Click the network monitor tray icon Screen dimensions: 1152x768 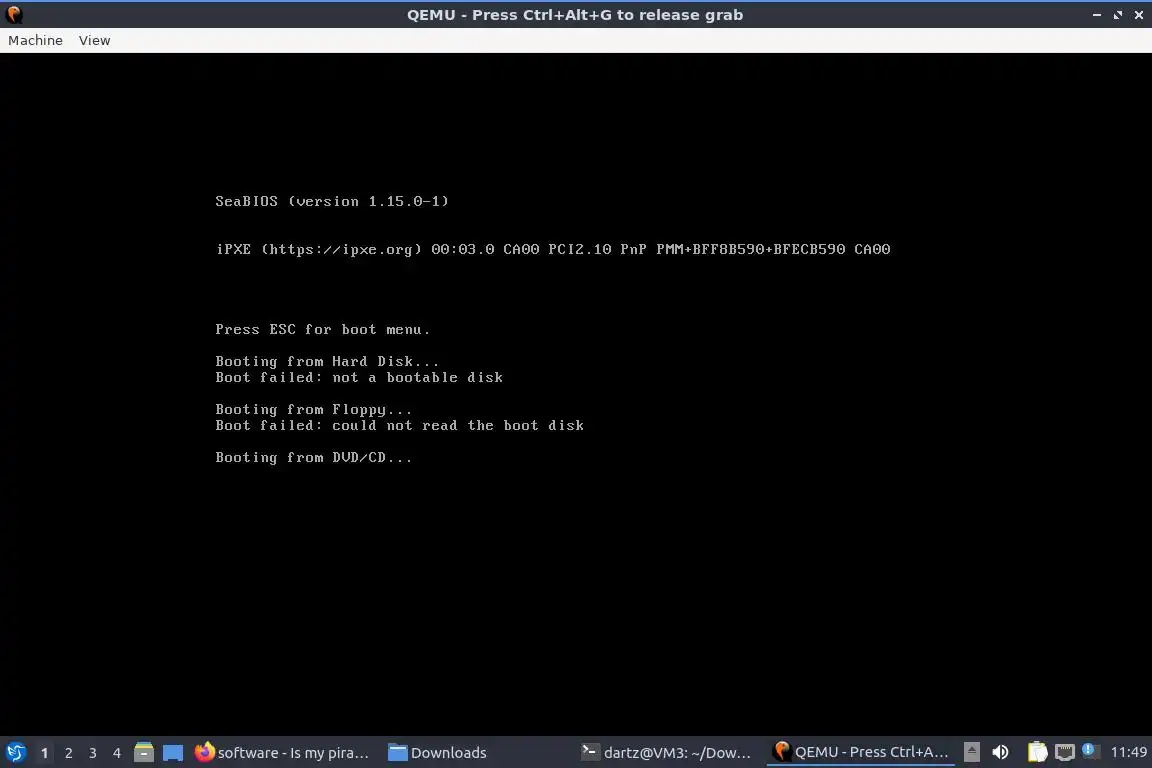(1065, 753)
